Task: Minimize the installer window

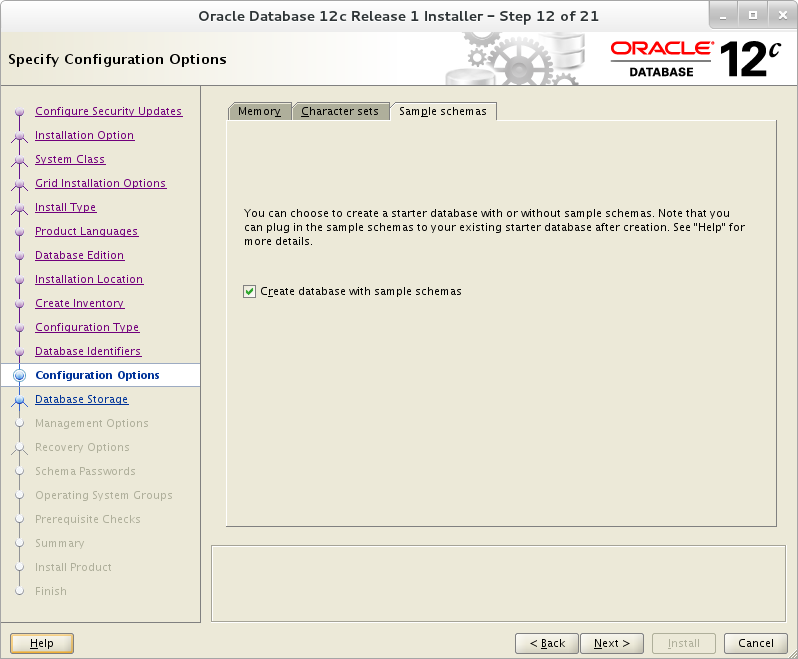Action: 723,16
